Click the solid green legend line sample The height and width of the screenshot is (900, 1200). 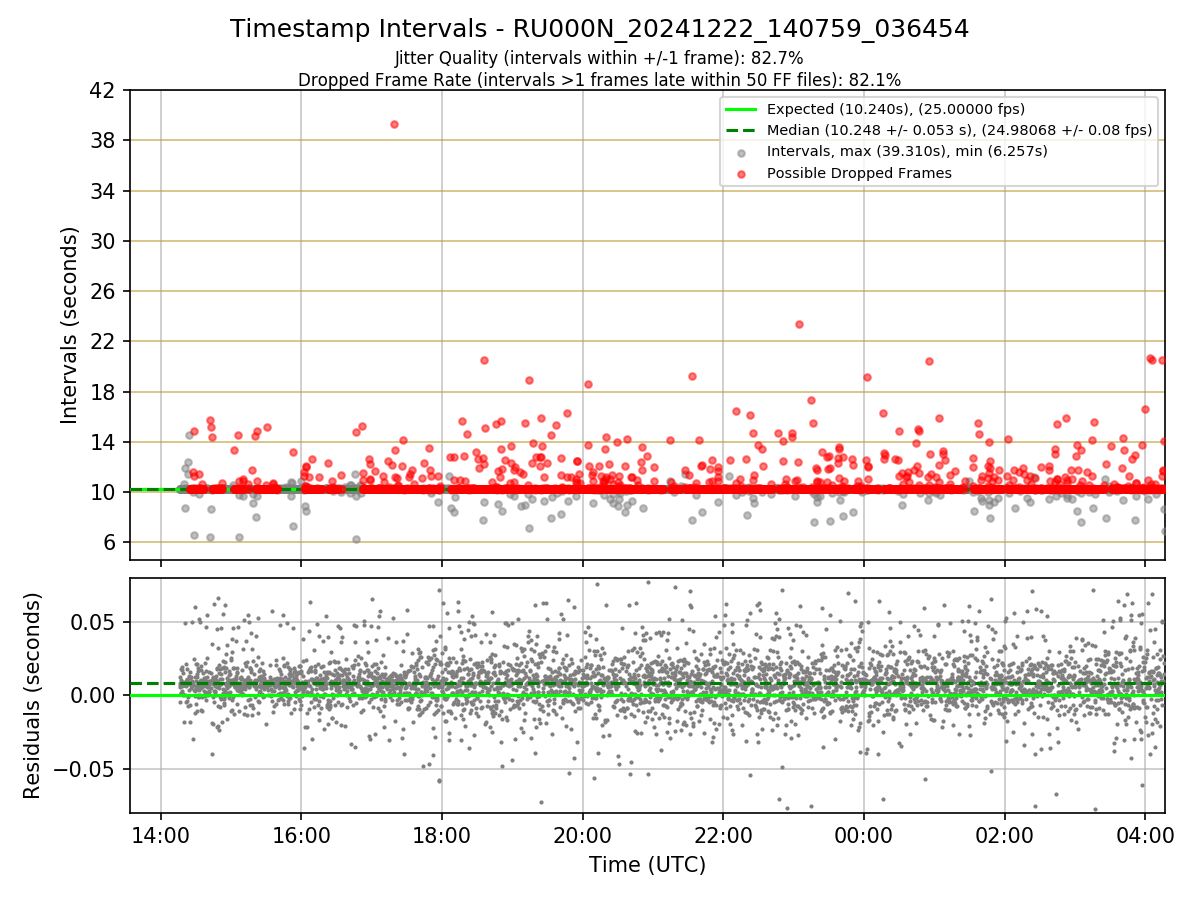point(741,109)
